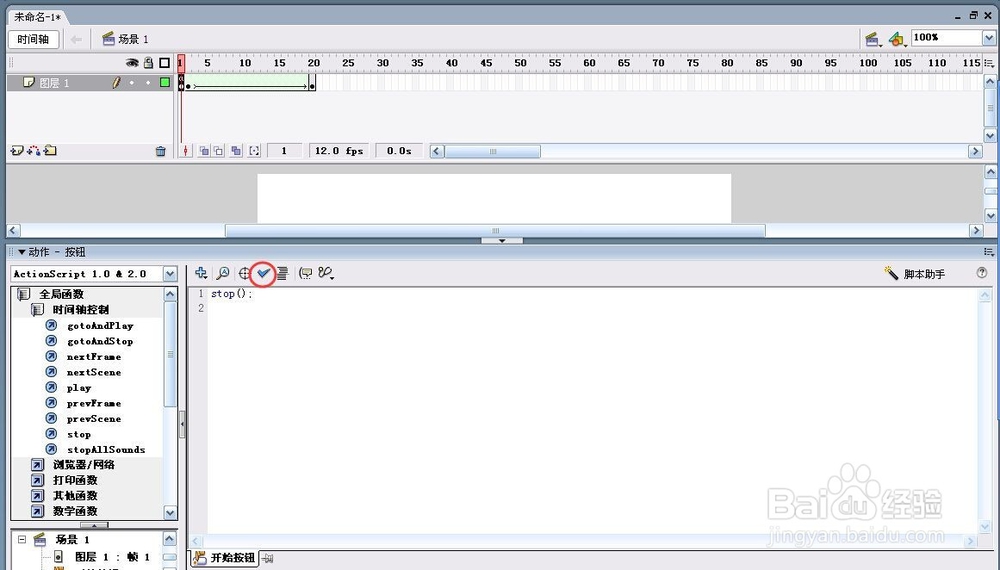Click the Insert target path crosshair icon

click(x=244, y=274)
